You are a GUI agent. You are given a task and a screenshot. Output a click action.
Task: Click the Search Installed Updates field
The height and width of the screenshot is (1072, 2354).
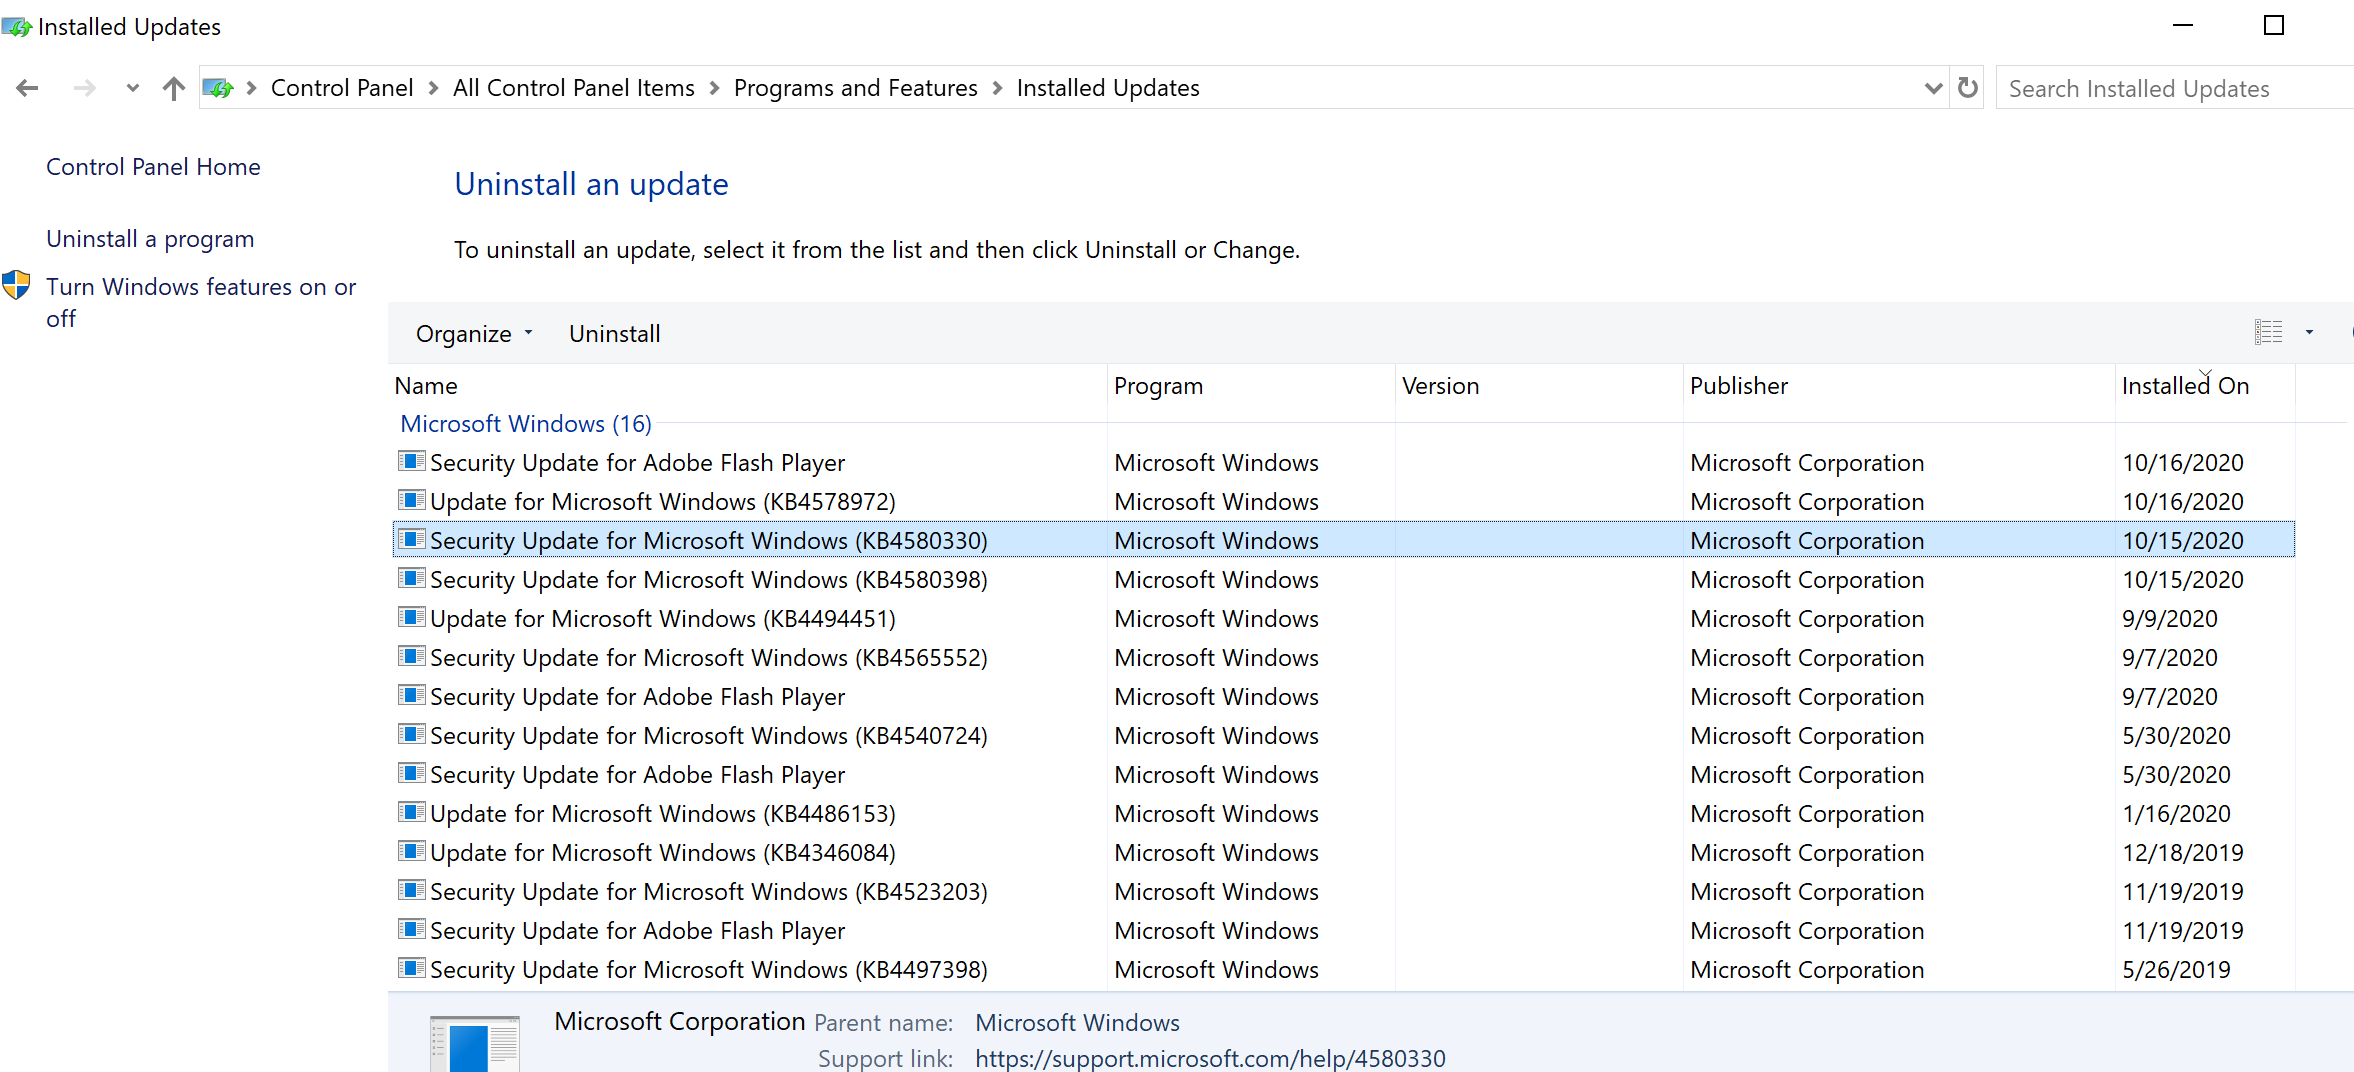[x=2170, y=89]
